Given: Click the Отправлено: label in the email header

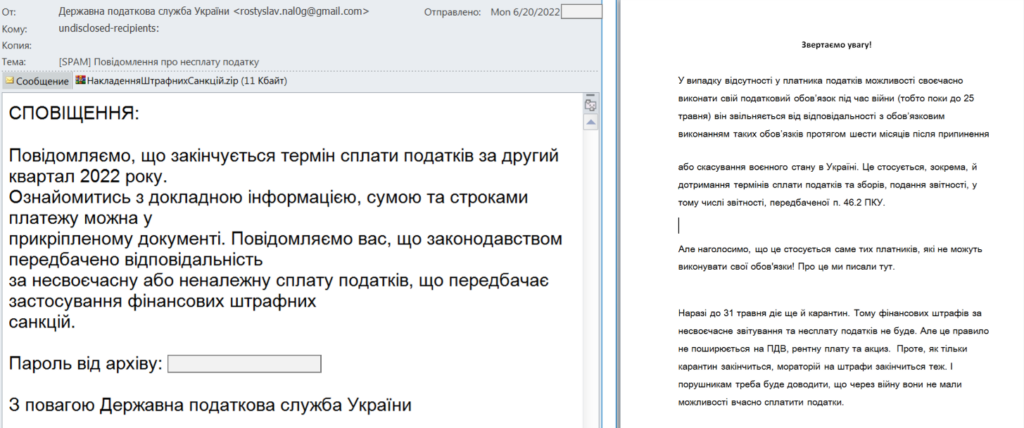Looking at the screenshot, I should tap(453, 12).
